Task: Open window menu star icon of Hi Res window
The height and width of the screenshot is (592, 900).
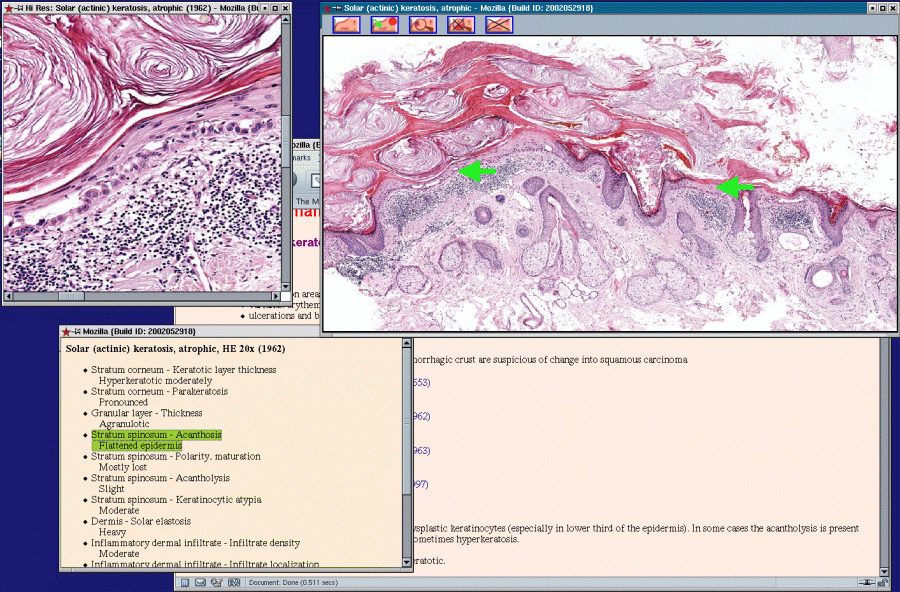Action: [8, 8]
